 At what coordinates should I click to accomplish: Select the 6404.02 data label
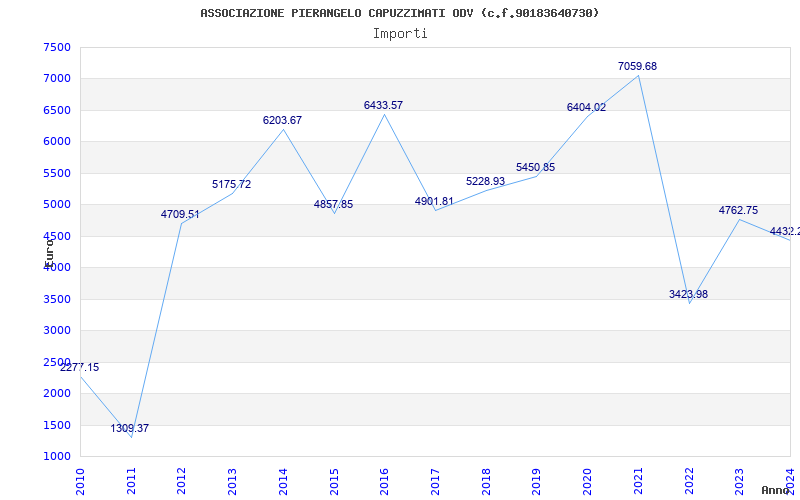click(586, 107)
